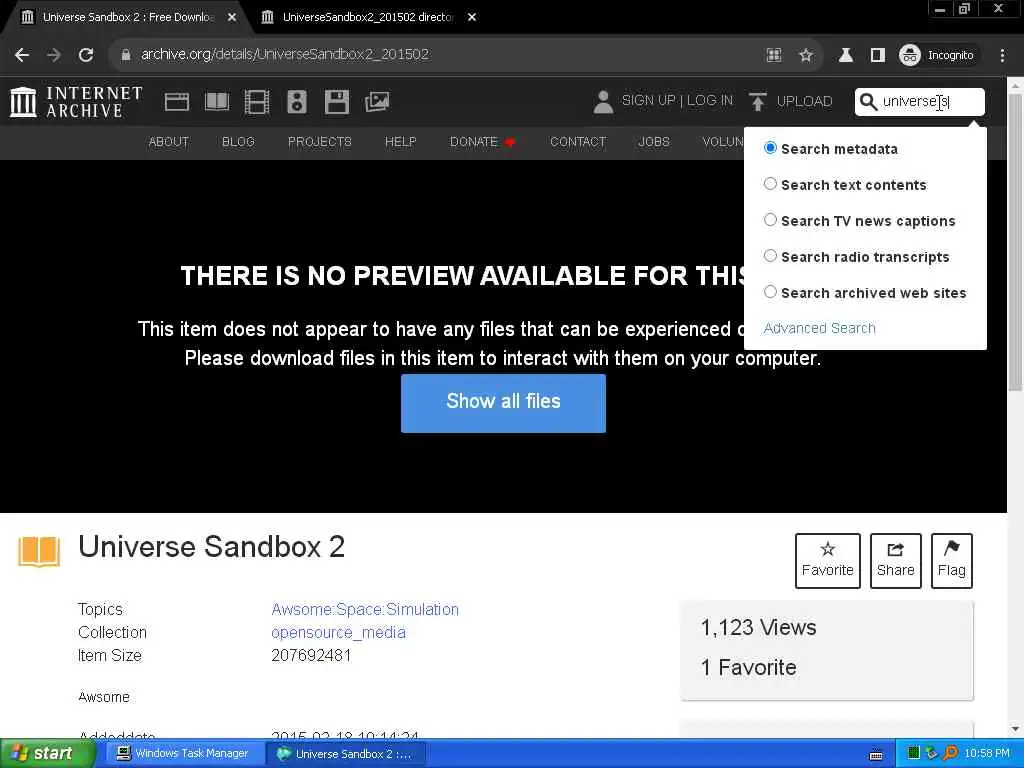Click the Show all files button
The height and width of the screenshot is (768, 1024).
pyautogui.click(x=504, y=403)
